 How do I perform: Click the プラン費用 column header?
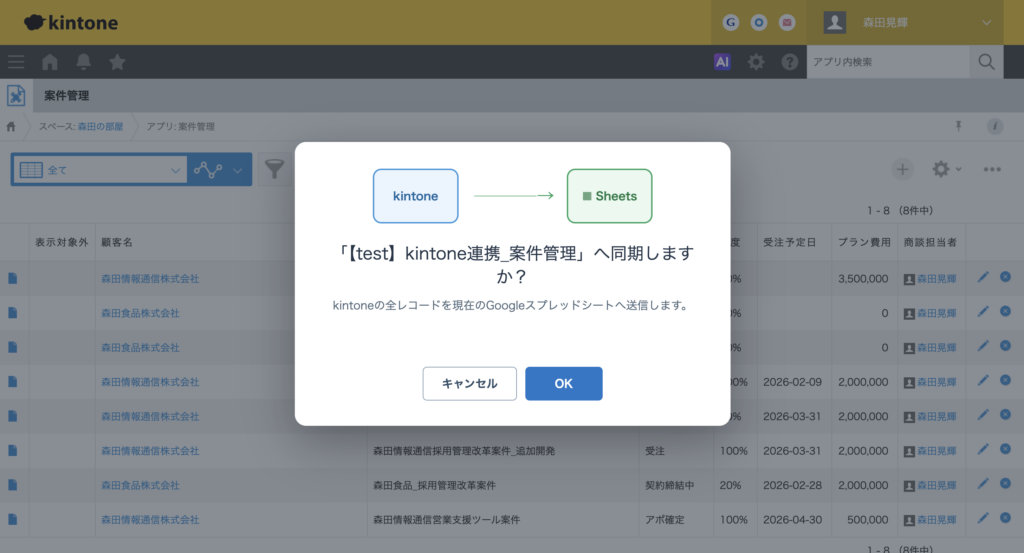(x=864, y=242)
